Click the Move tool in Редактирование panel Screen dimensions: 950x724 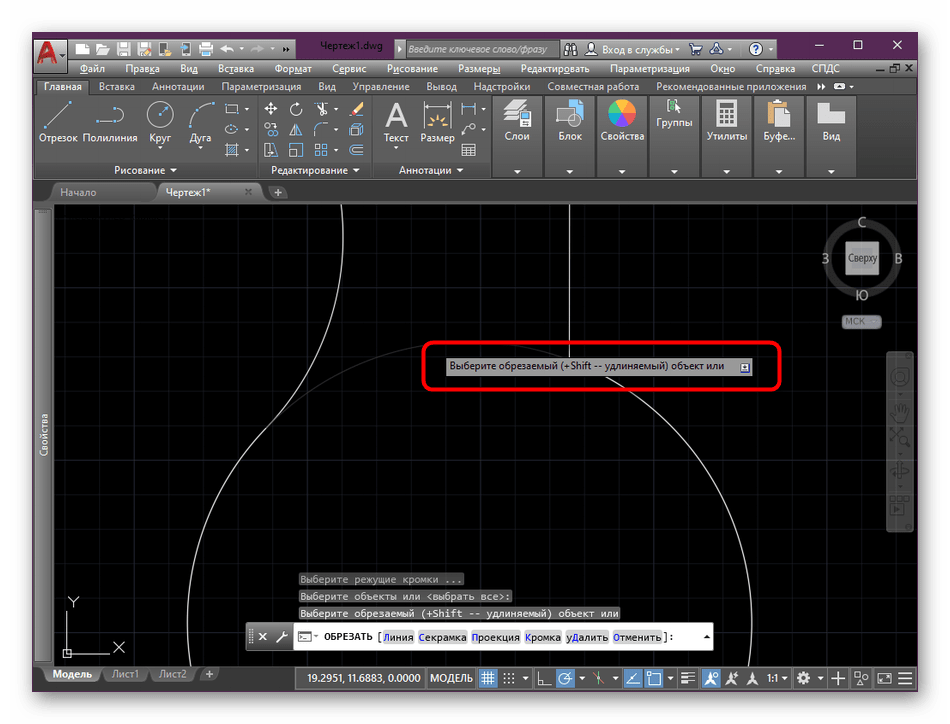tap(271, 109)
